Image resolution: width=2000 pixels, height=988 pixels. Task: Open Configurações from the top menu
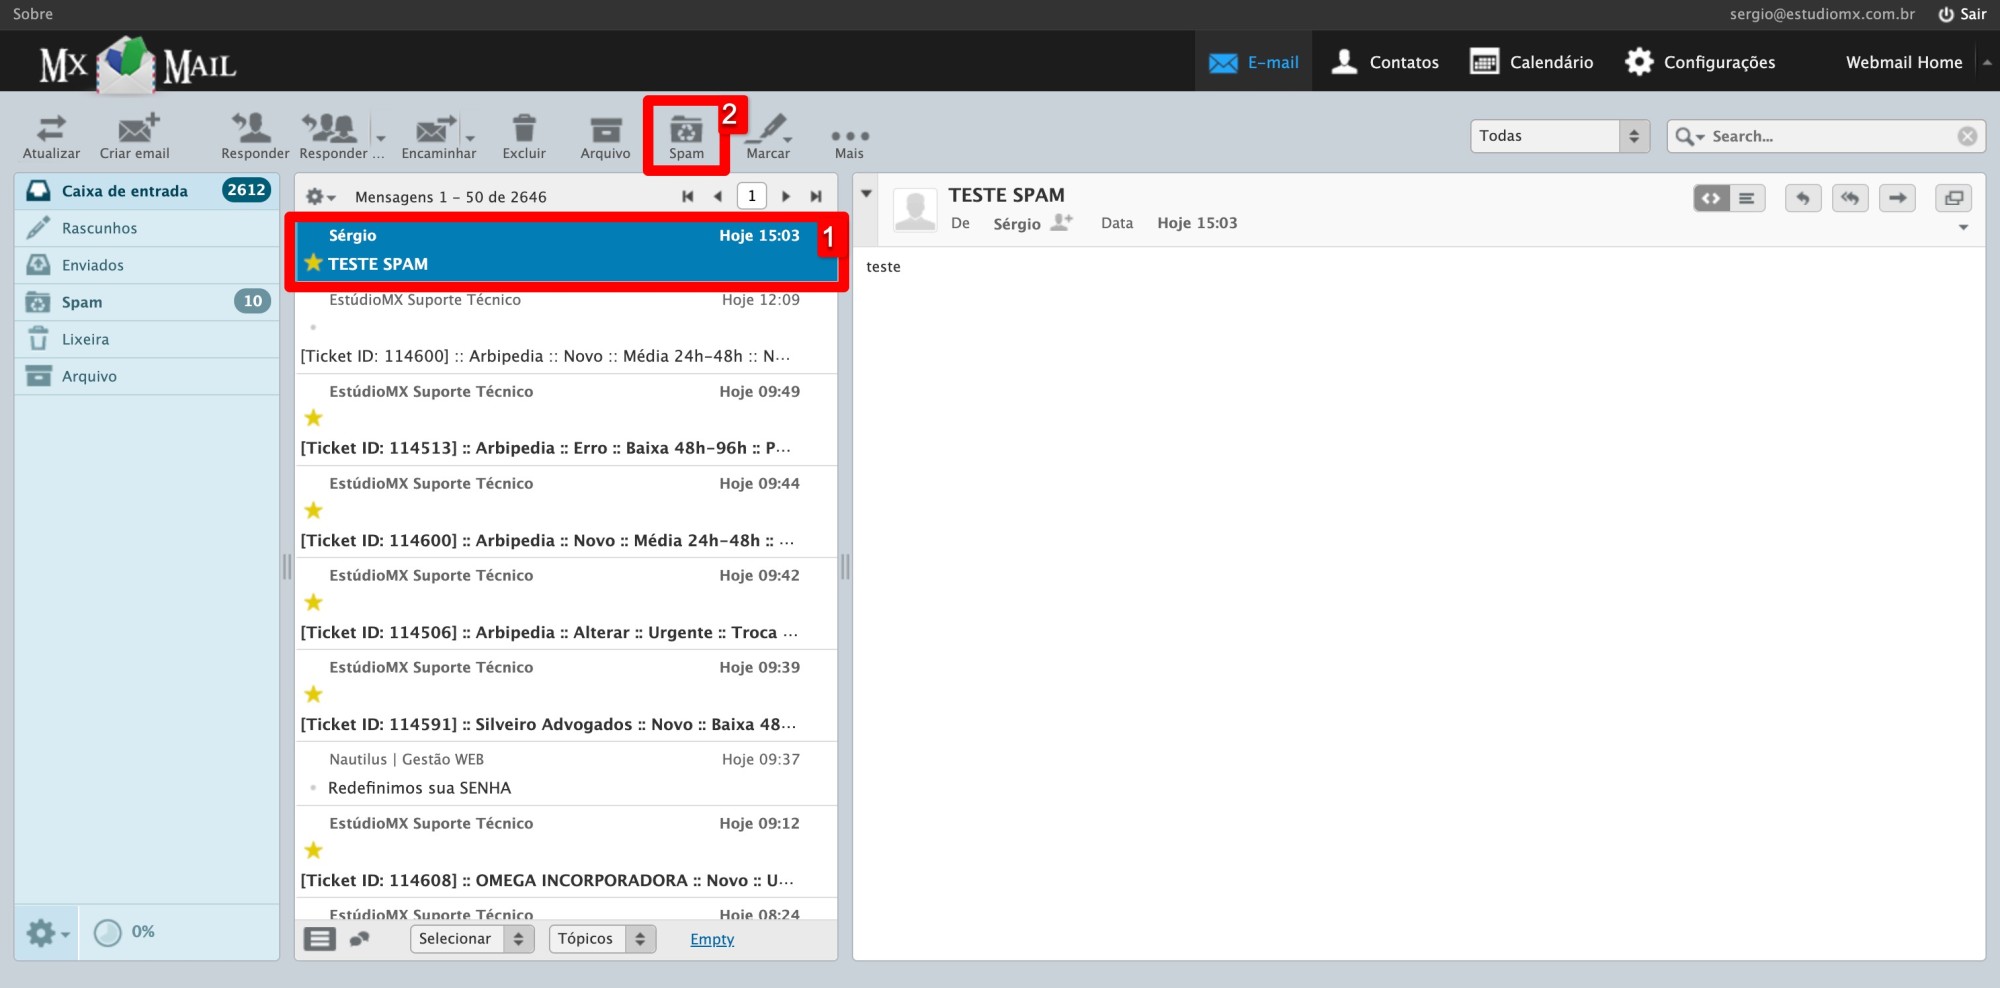pyautogui.click(x=1700, y=61)
